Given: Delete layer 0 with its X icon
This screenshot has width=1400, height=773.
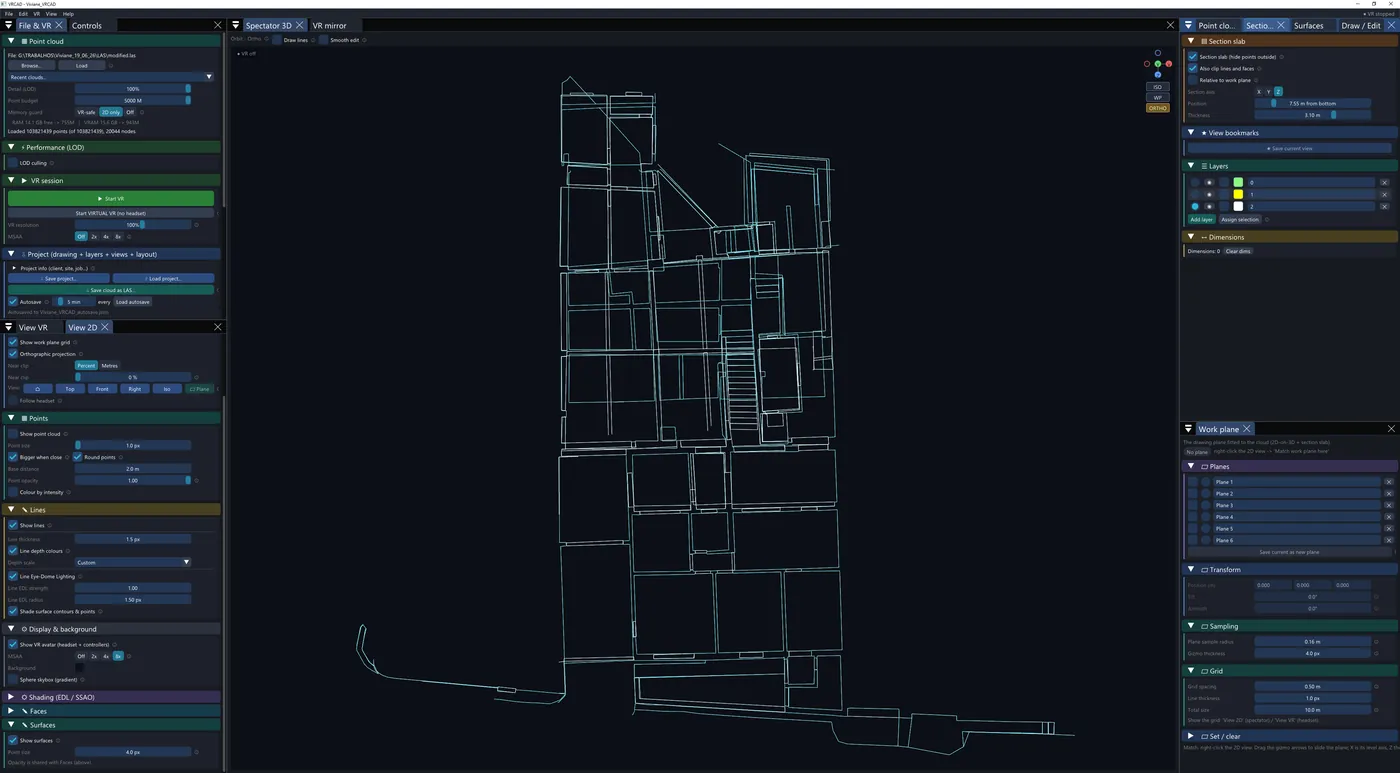Looking at the screenshot, I should click(1385, 182).
